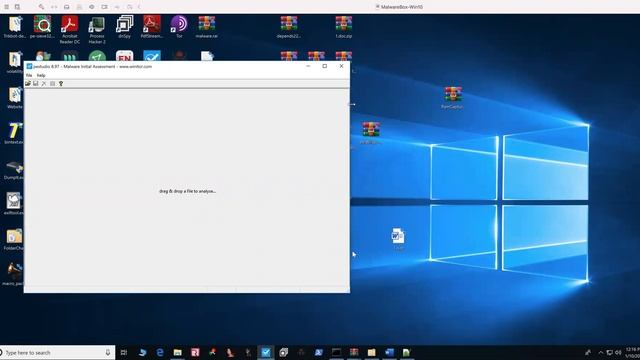This screenshot has height=360, width=640.
Task: Open File Explorer from the taskbar
Action: 178,352
